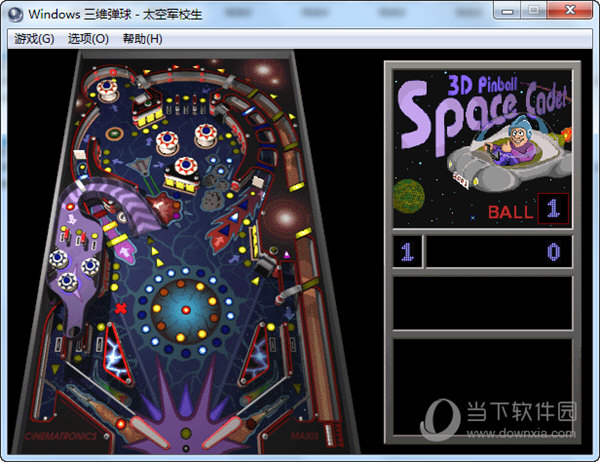The image size is (600, 462).
Task: Close the pinball window
Action: coord(570,11)
